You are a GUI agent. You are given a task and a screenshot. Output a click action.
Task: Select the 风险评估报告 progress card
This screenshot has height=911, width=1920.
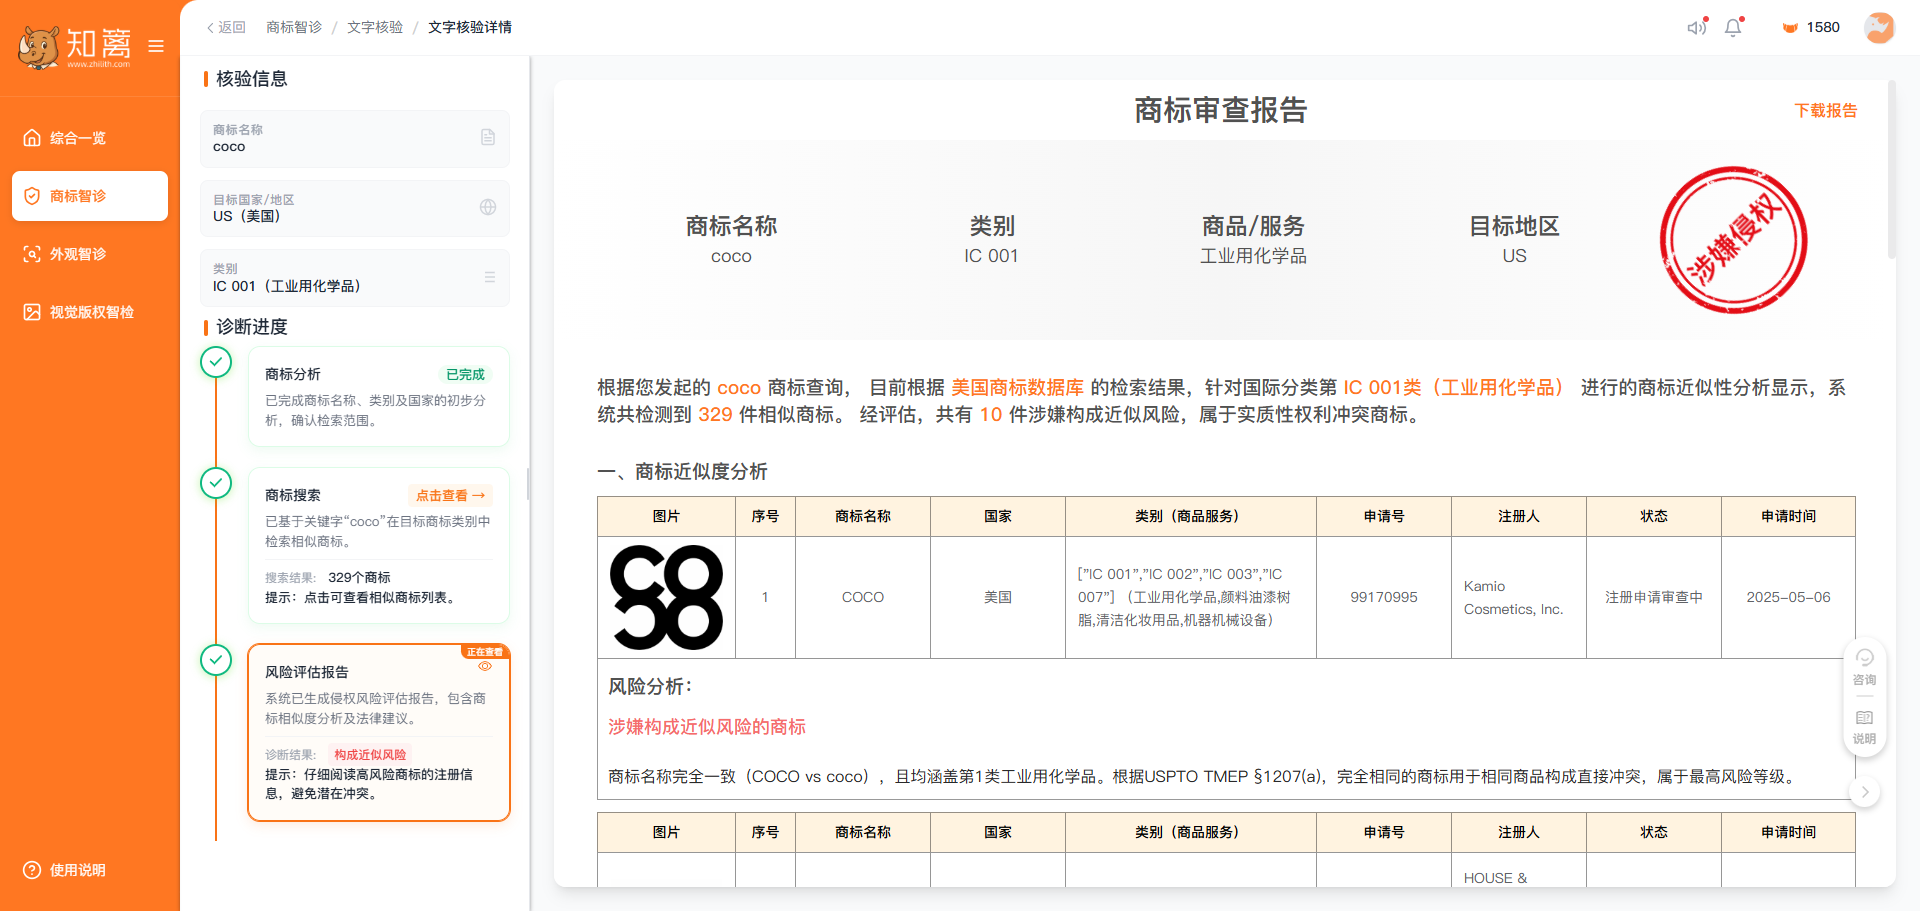point(379,733)
